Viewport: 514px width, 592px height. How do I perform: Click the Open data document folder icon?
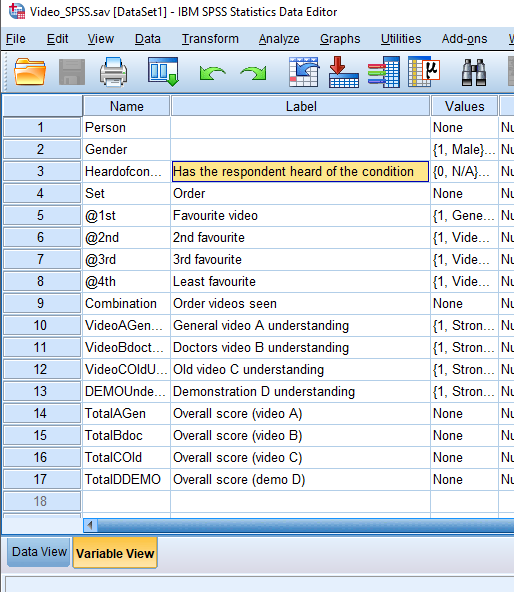30,72
